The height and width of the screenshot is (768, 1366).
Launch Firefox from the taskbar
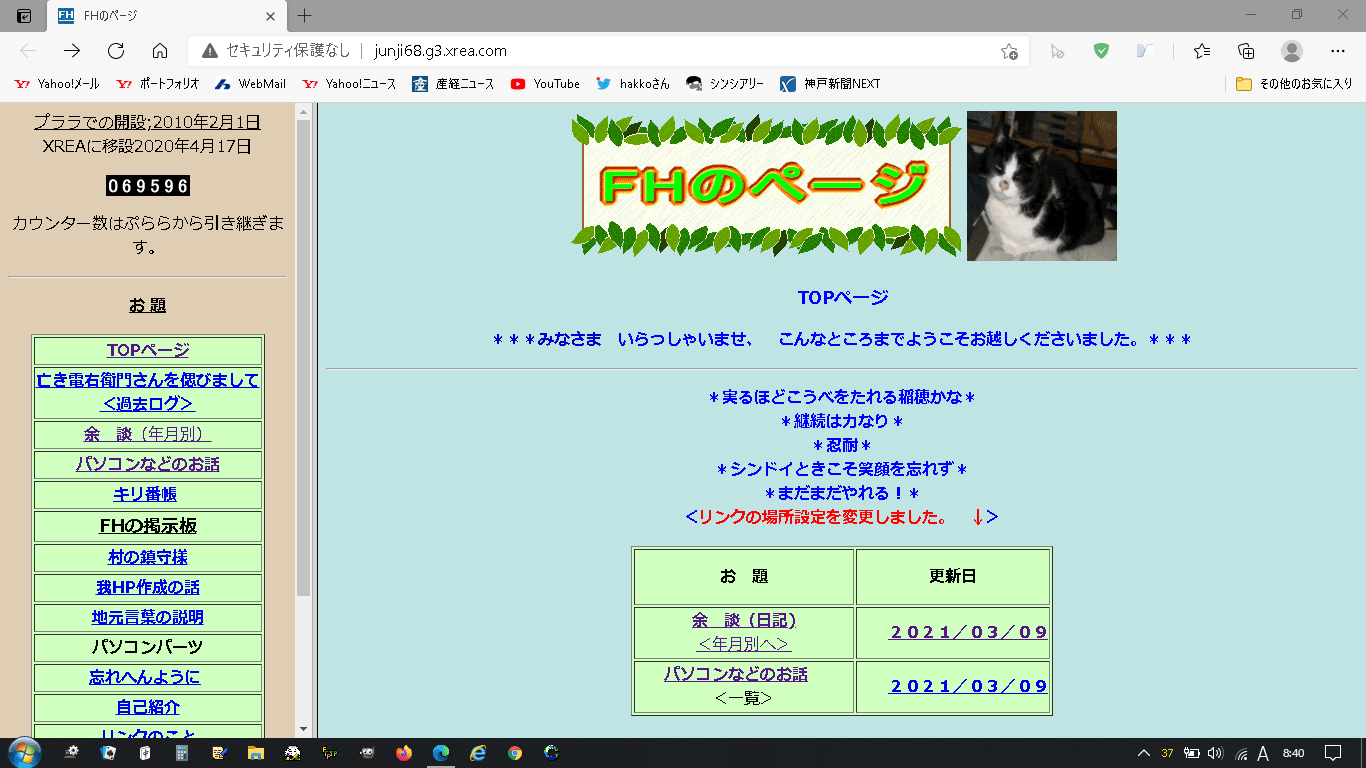pos(404,753)
